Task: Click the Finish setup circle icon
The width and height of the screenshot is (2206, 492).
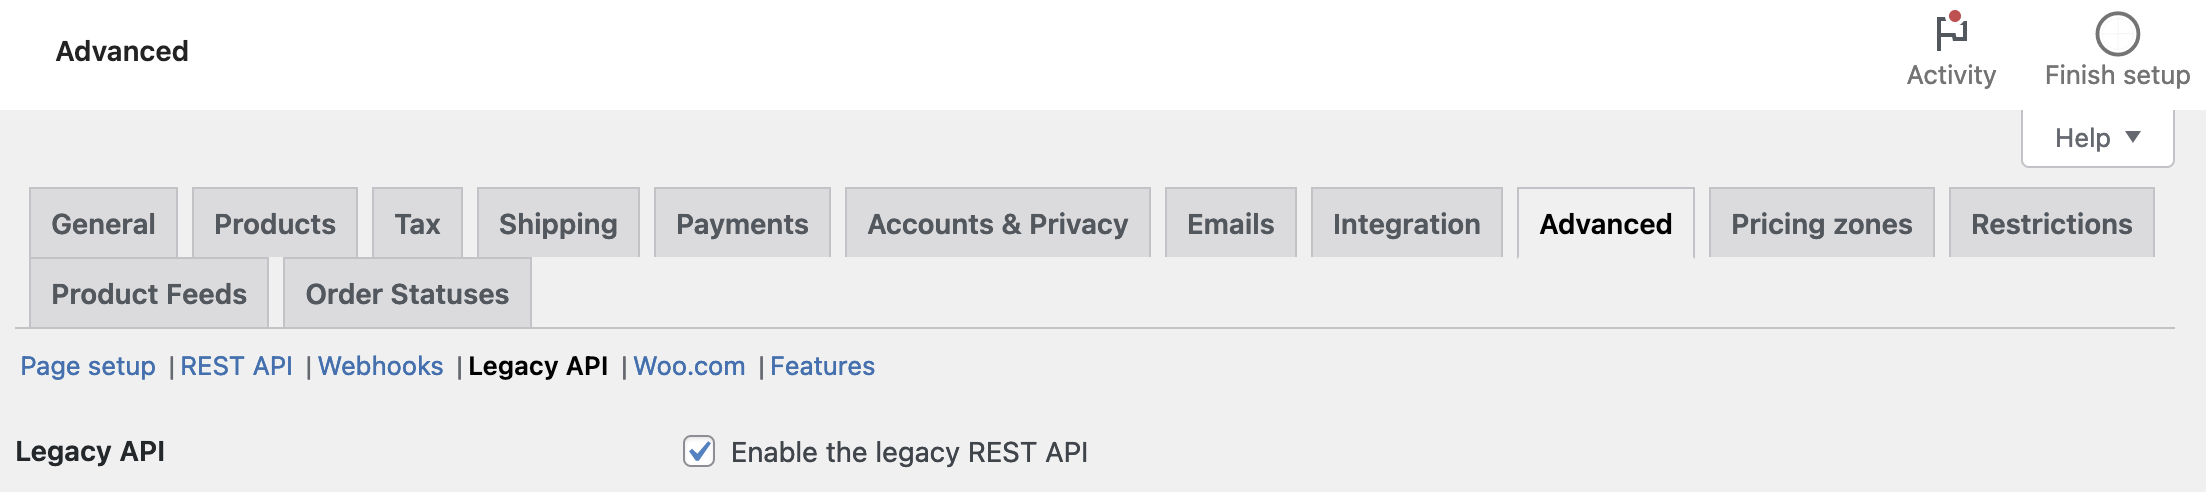Action: (x=2117, y=34)
